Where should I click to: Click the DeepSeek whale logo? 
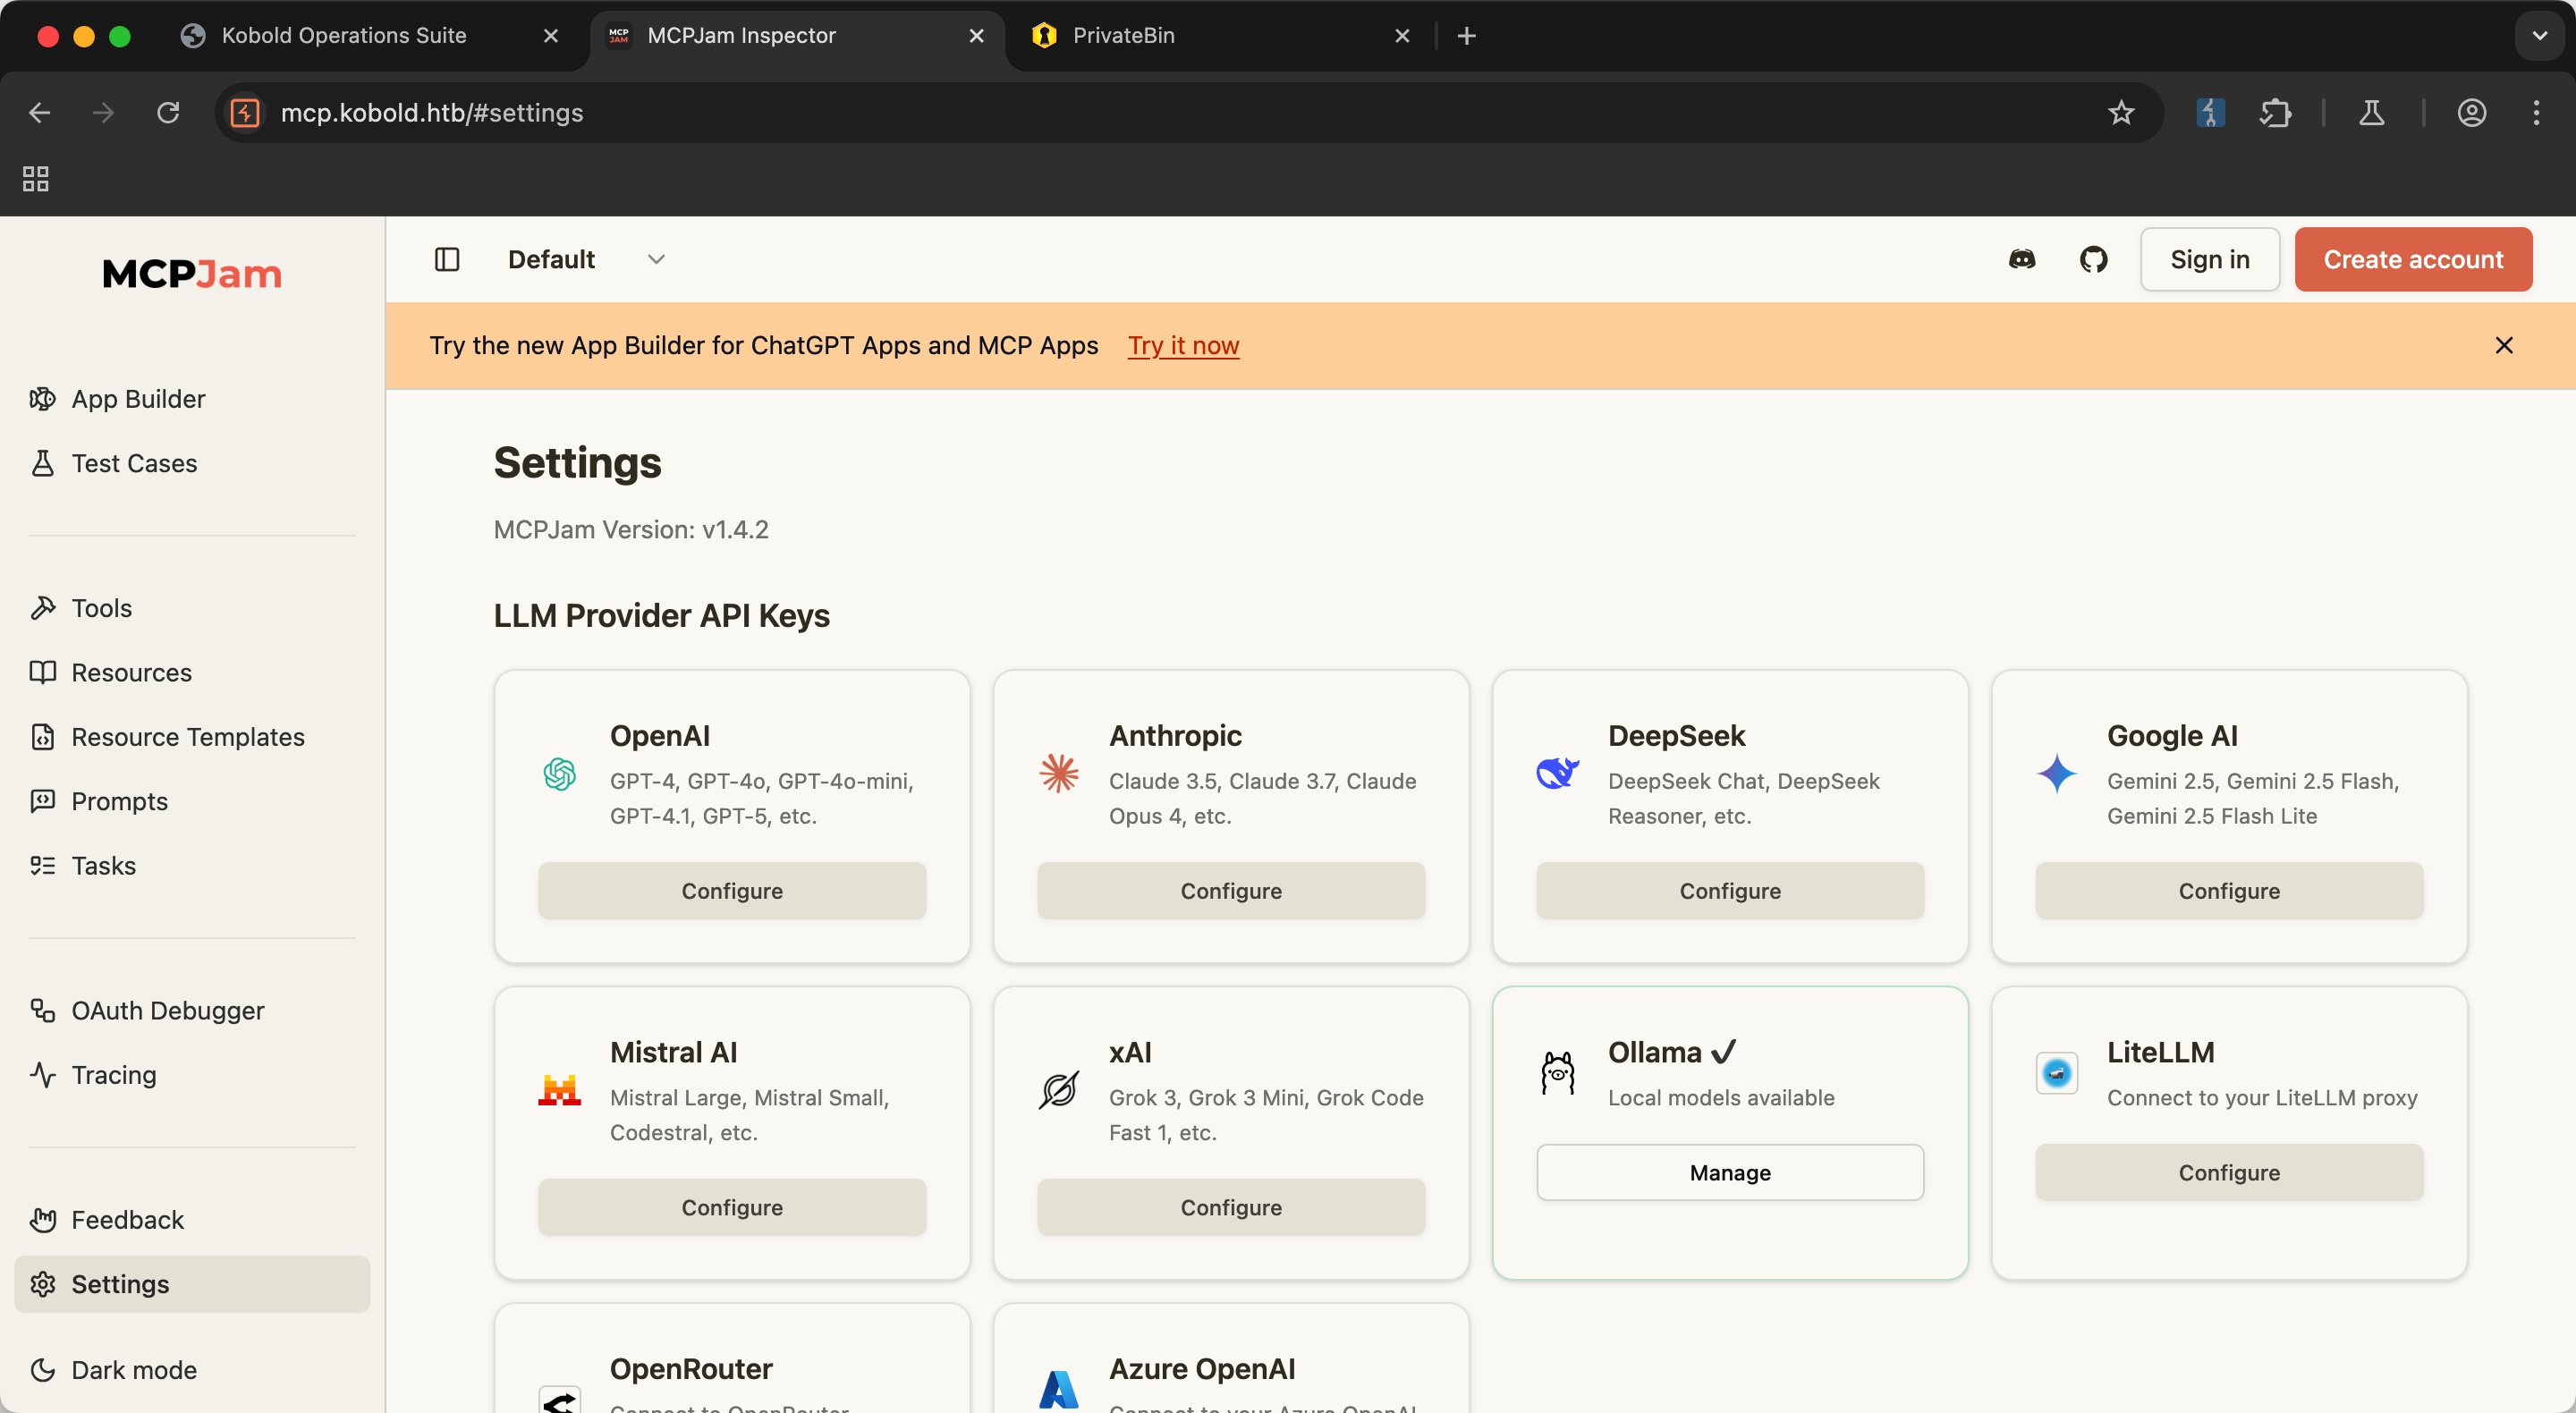tap(1558, 774)
